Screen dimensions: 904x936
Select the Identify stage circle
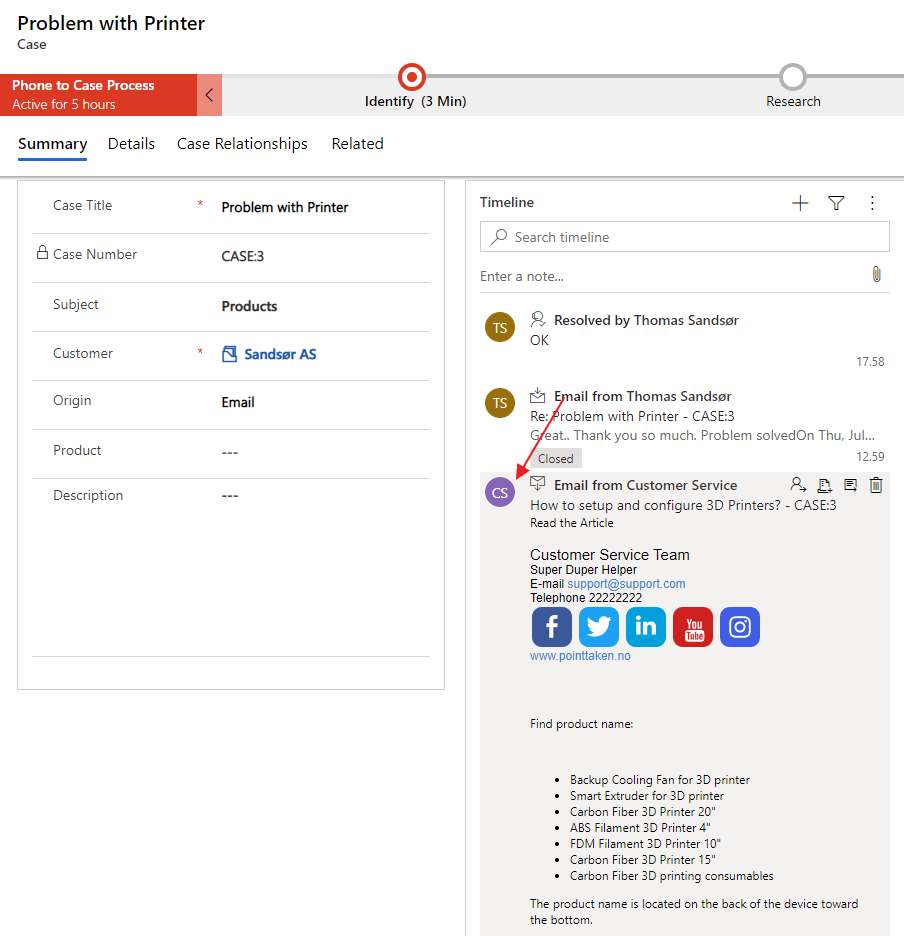[411, 77]
